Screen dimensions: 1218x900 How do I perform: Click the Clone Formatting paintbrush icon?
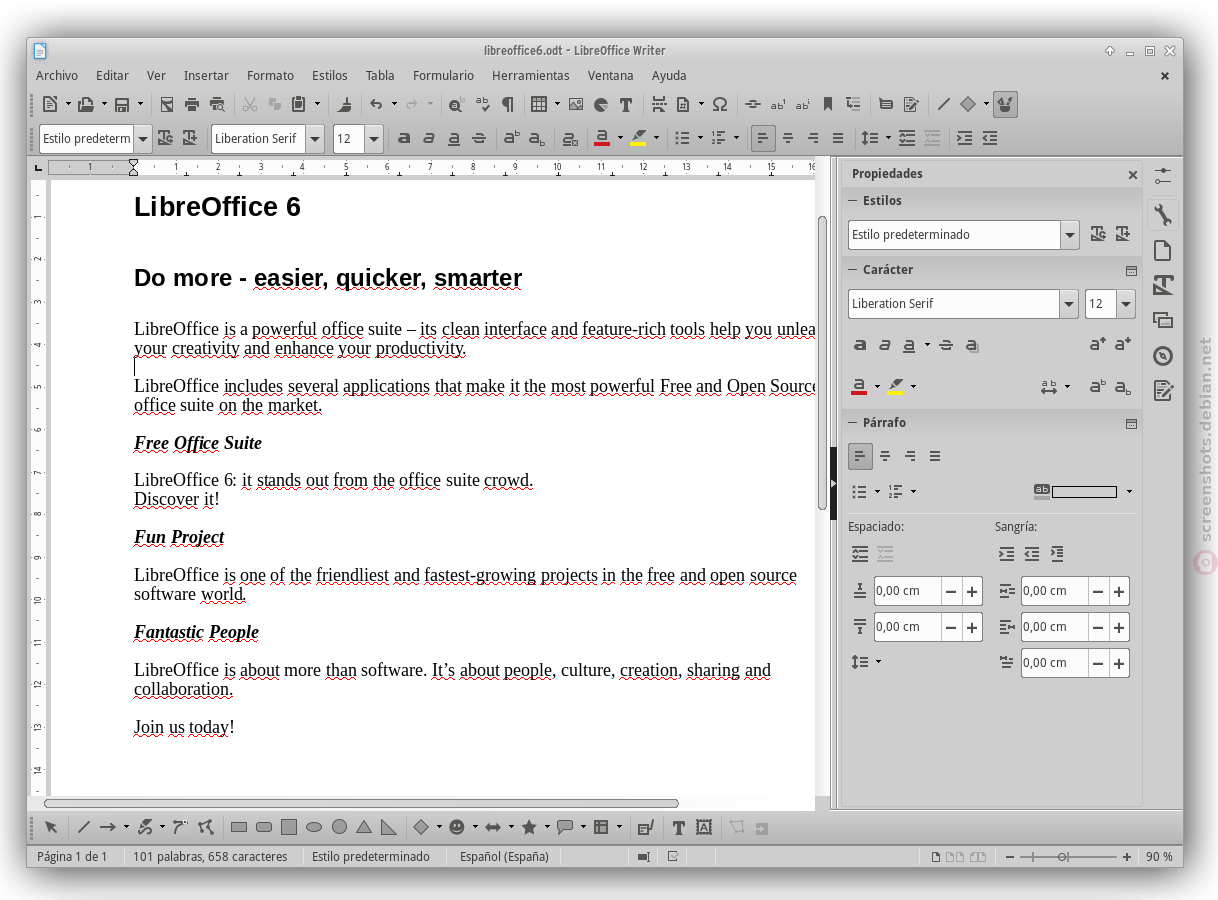pyautogui.click(x=345, y=104)
